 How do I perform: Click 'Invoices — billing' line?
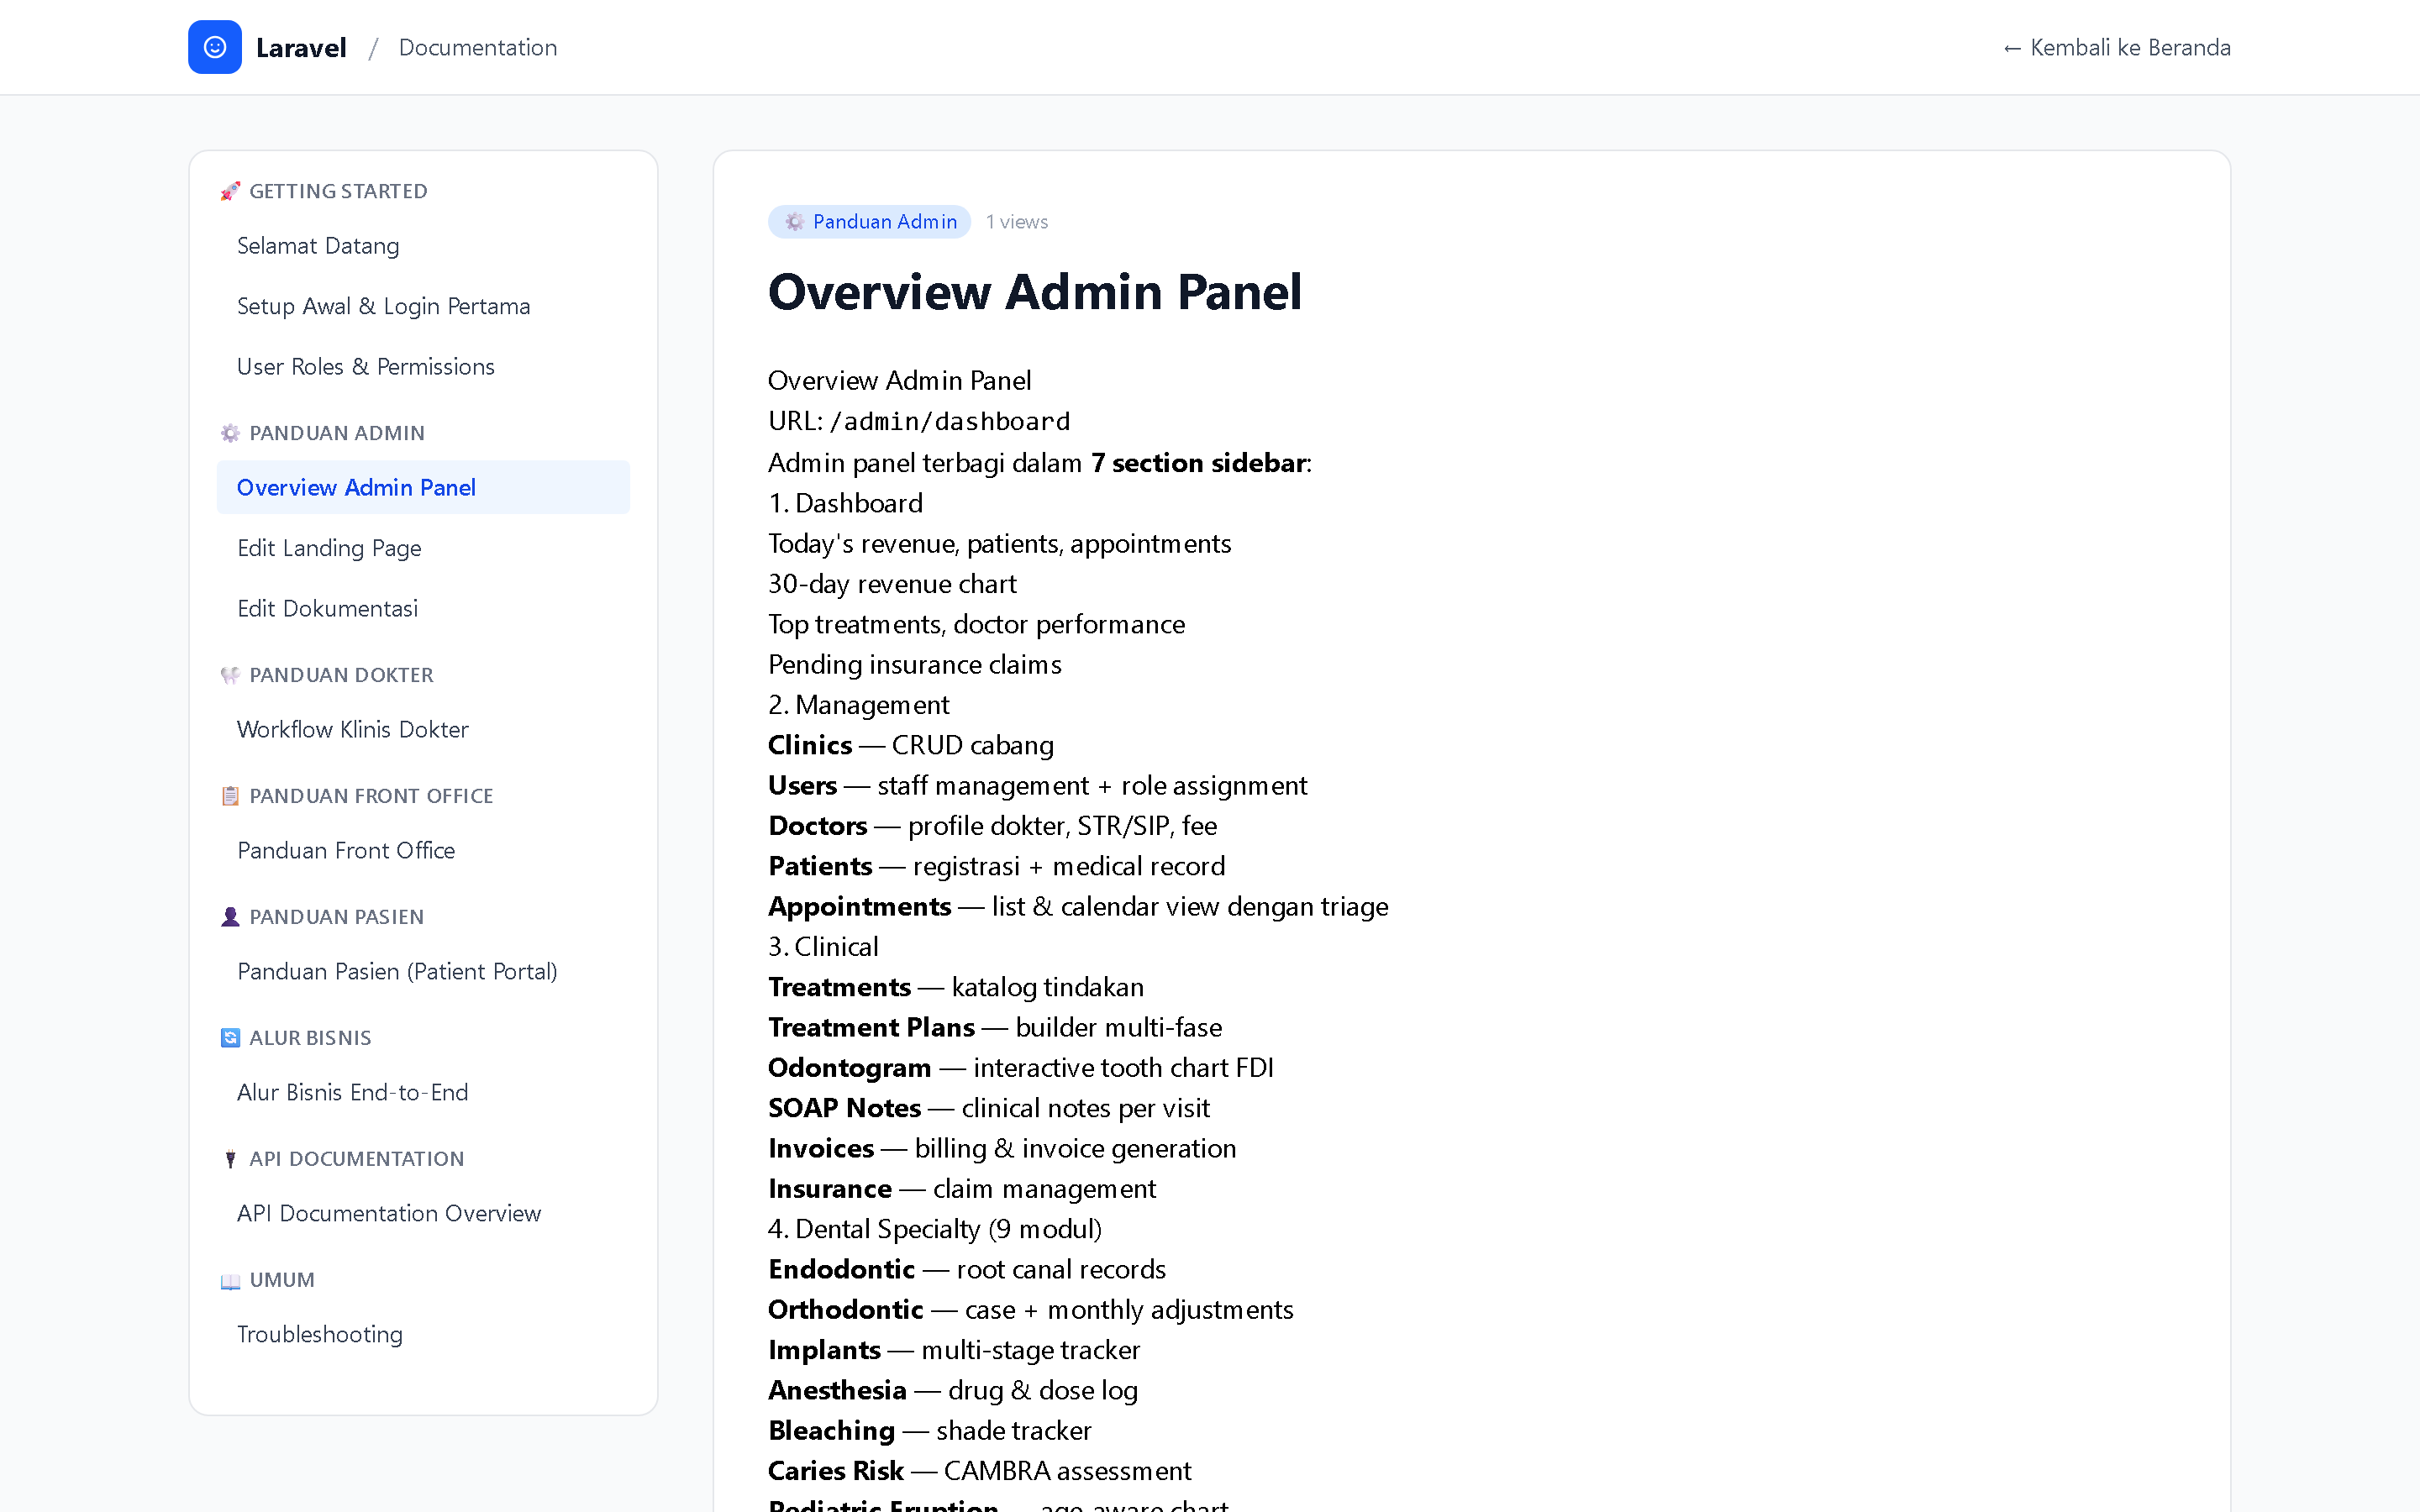point(1002,1149)
